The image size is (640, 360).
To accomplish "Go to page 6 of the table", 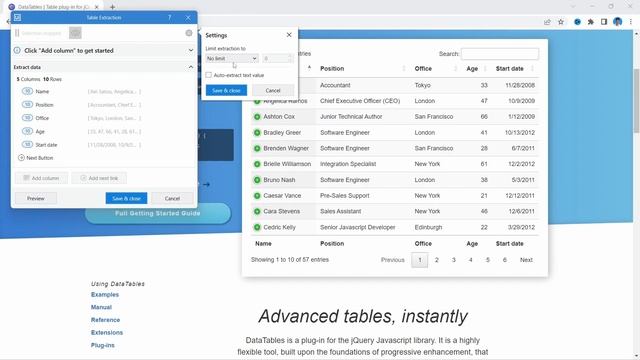I will (505, 260).
